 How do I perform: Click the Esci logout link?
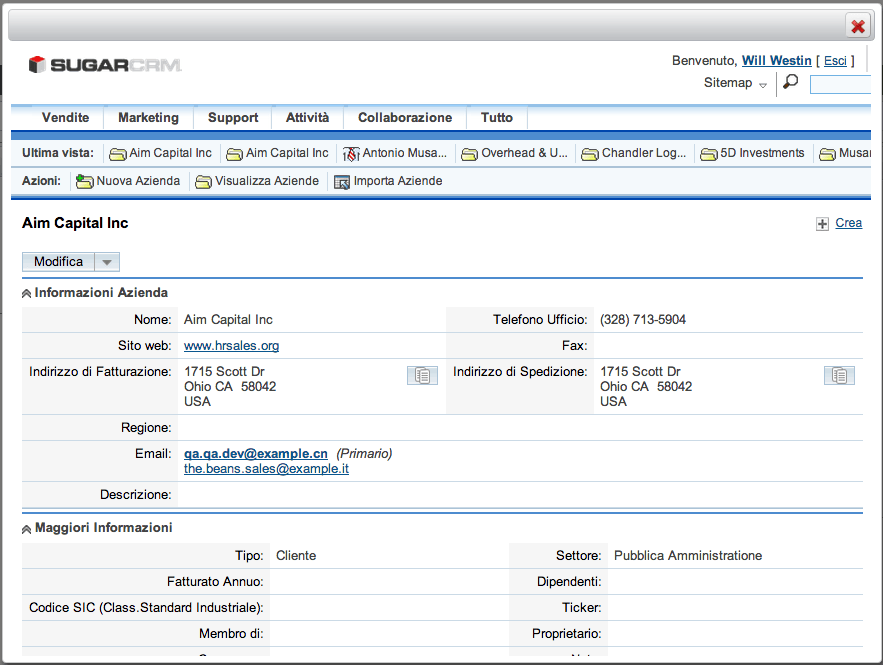point(835,60)
